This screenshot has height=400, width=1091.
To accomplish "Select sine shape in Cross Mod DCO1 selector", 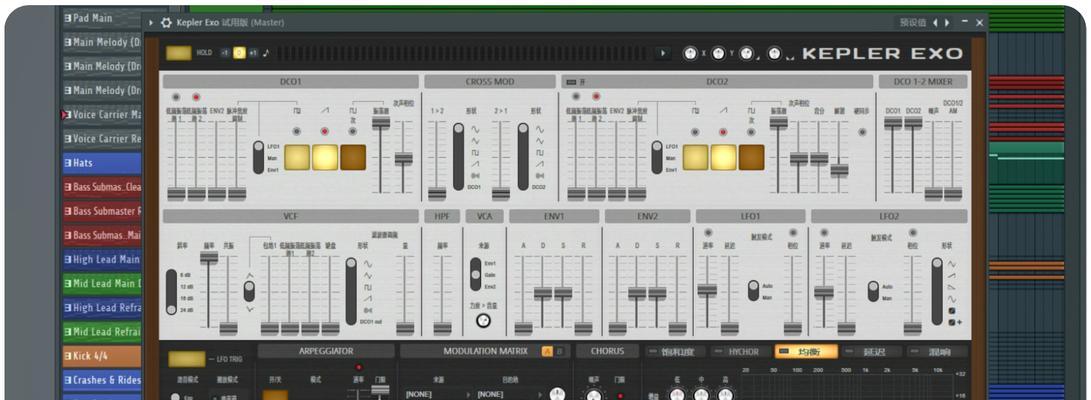I will pos(476,129).
